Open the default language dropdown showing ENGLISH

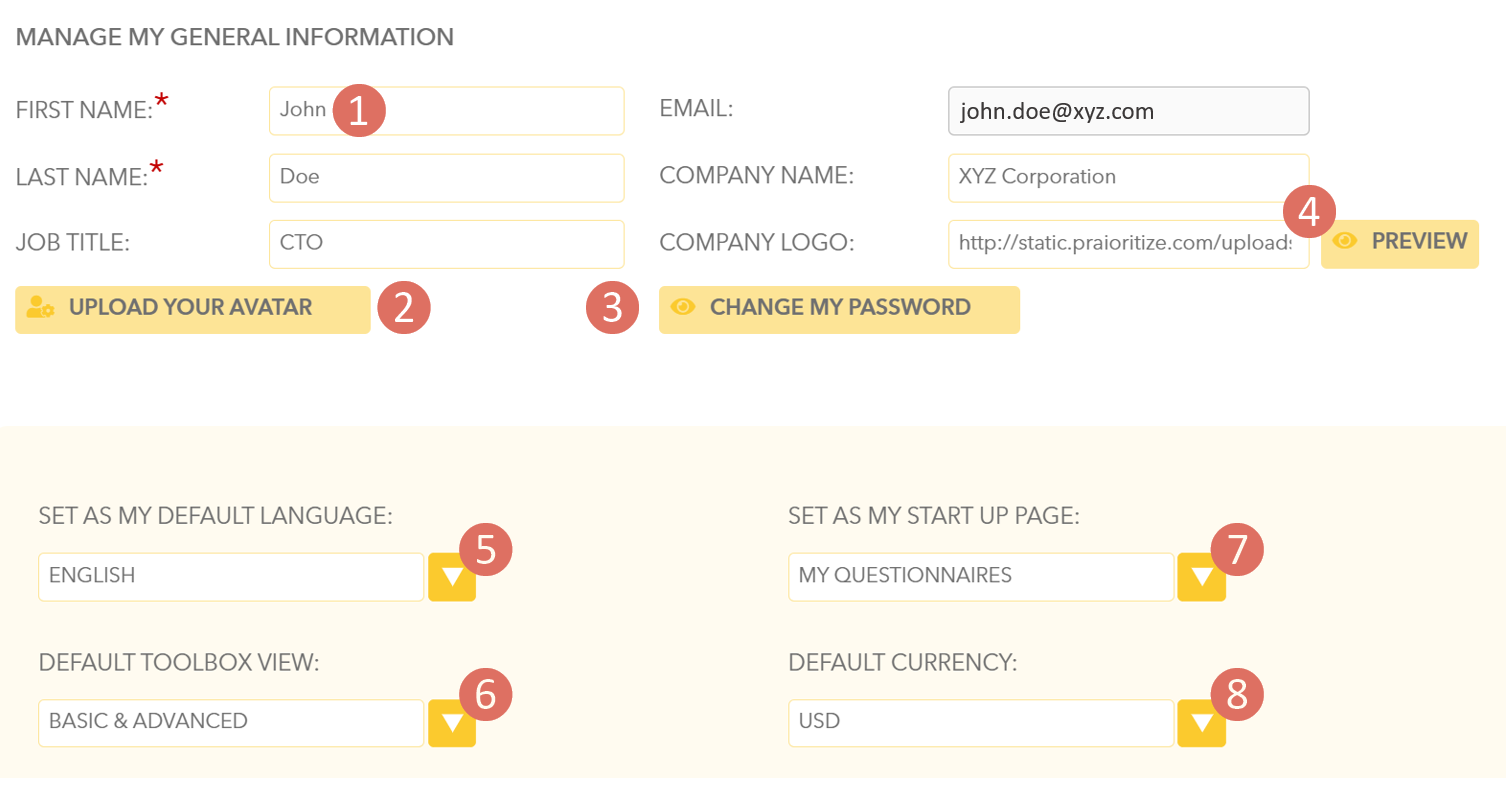[x=231, y=577]
